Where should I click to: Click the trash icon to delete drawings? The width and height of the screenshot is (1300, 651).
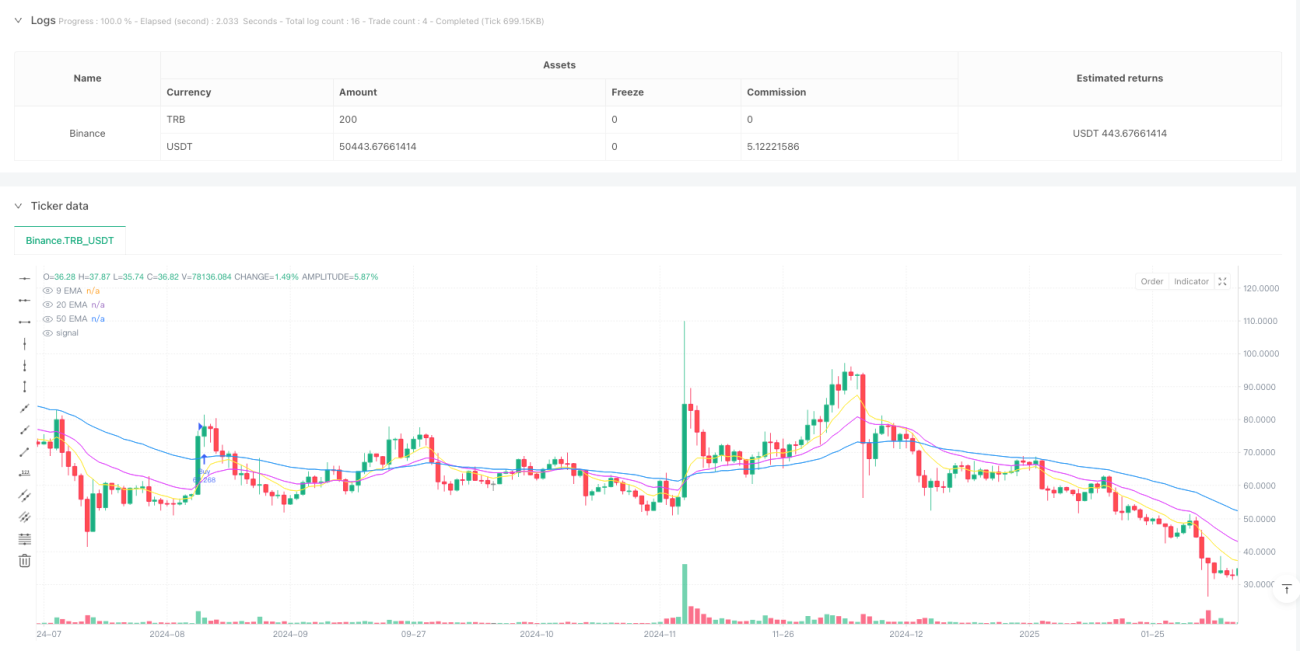coord(25,560)
